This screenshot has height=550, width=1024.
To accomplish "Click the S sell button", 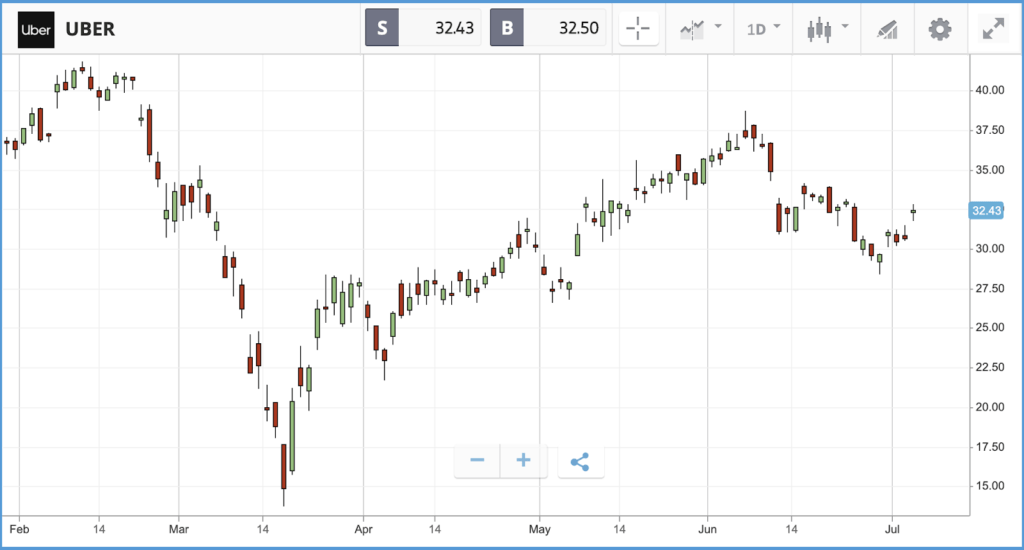I will [382, 28].
